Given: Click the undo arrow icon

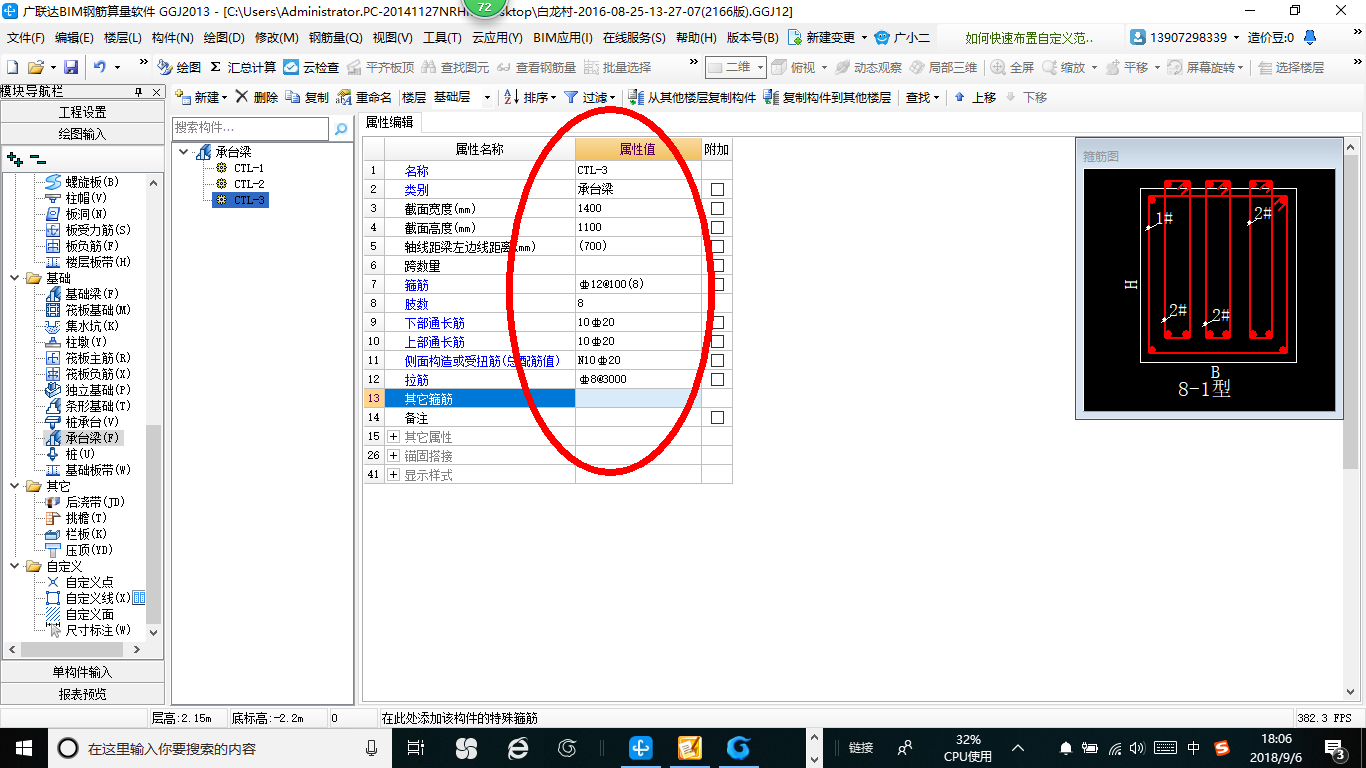Looking at the screenshot, I should click(100, 67).
